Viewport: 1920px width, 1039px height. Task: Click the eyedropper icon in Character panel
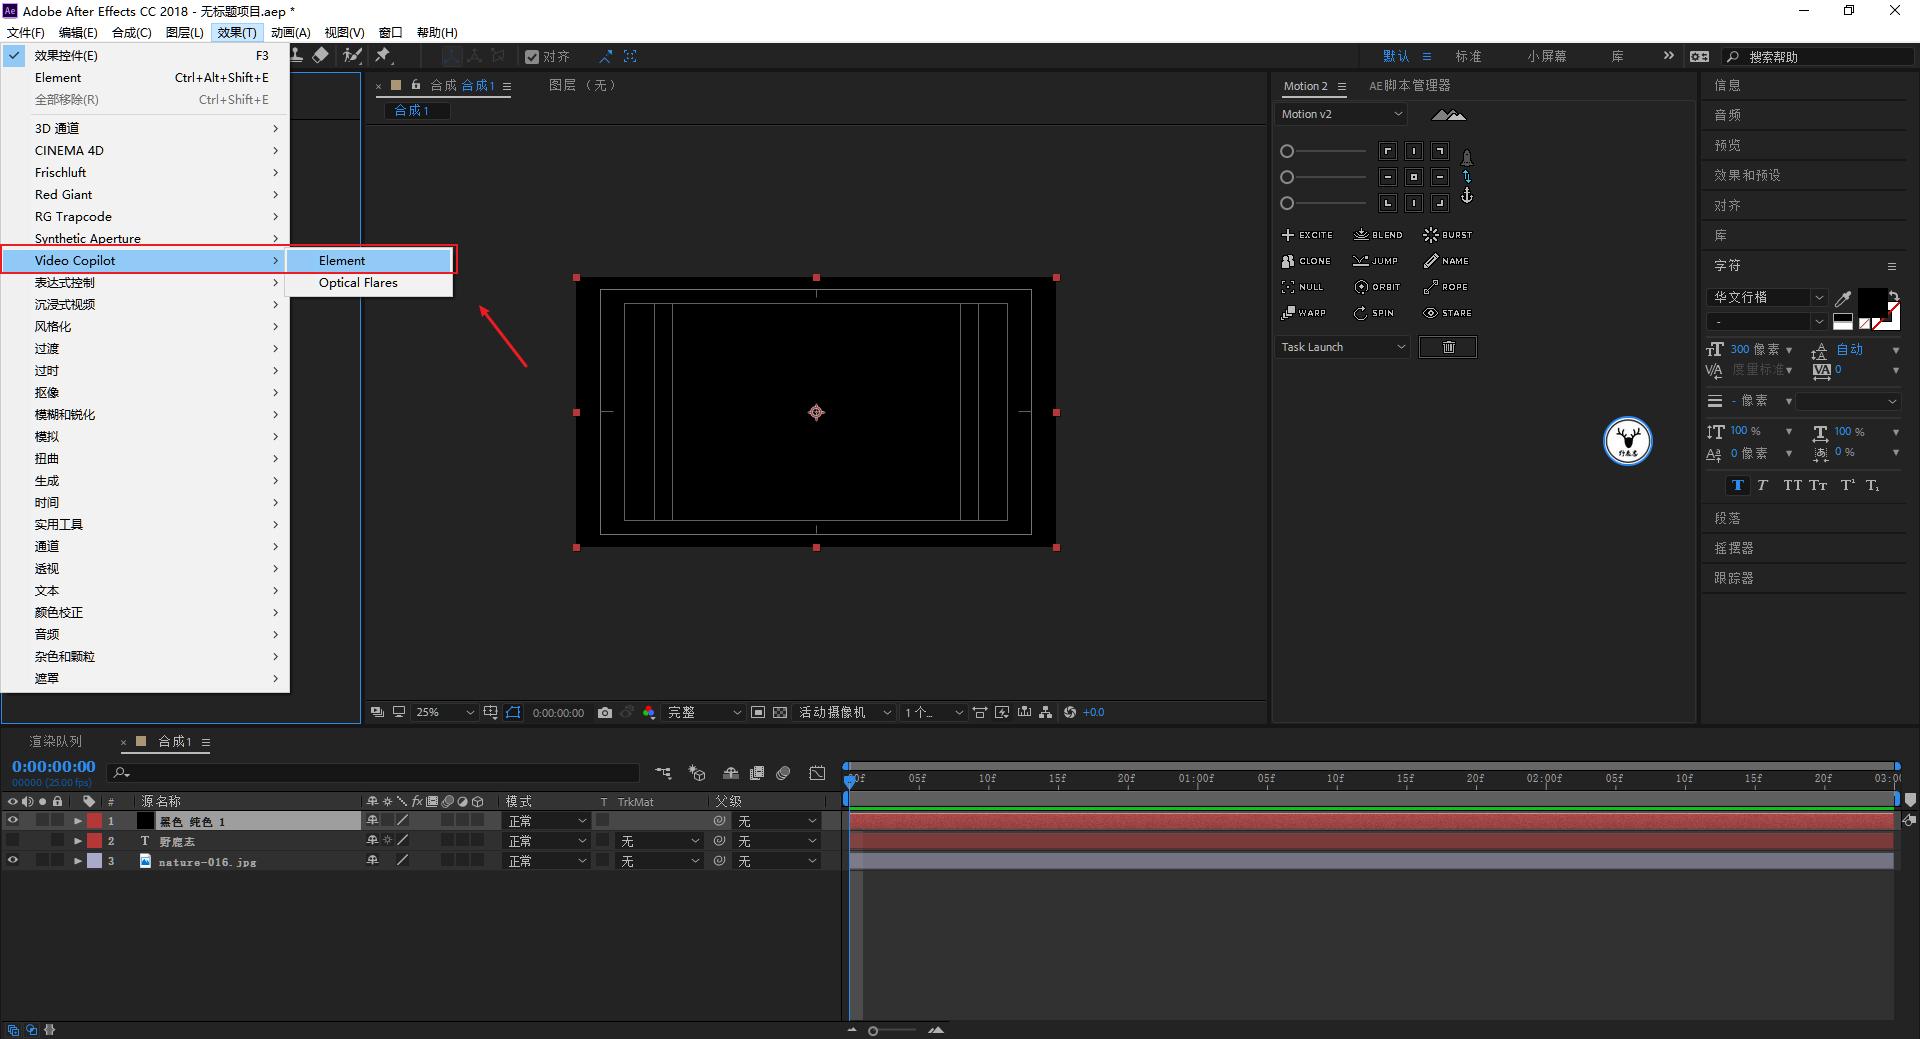pos(1843,298)
